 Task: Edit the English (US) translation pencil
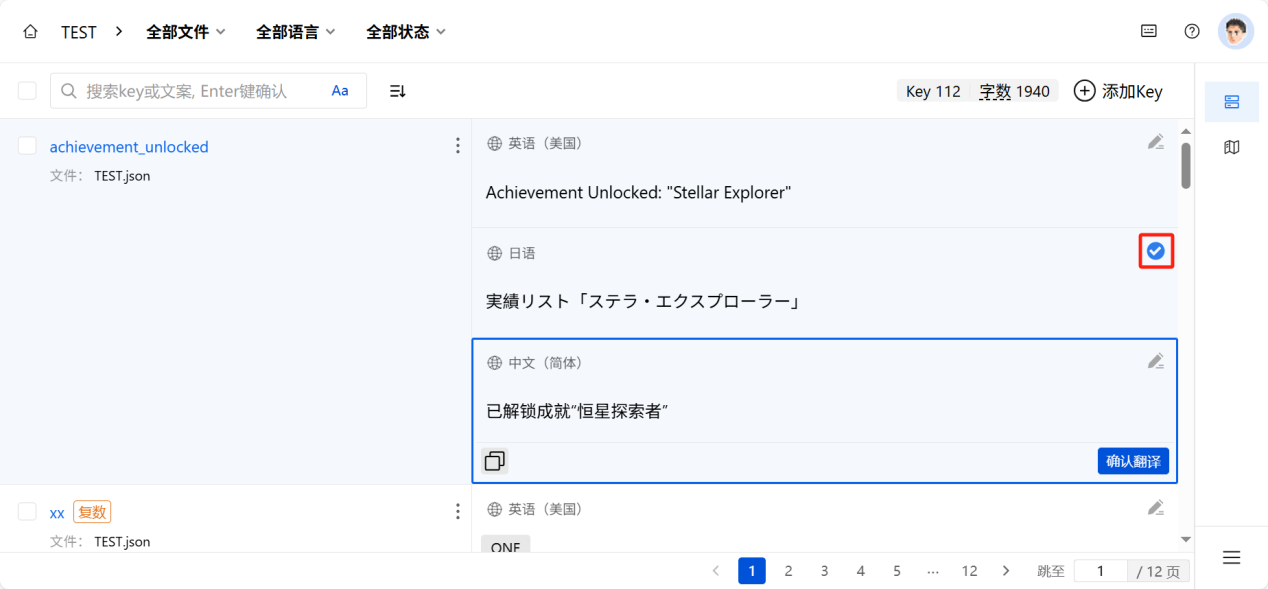1155,143
